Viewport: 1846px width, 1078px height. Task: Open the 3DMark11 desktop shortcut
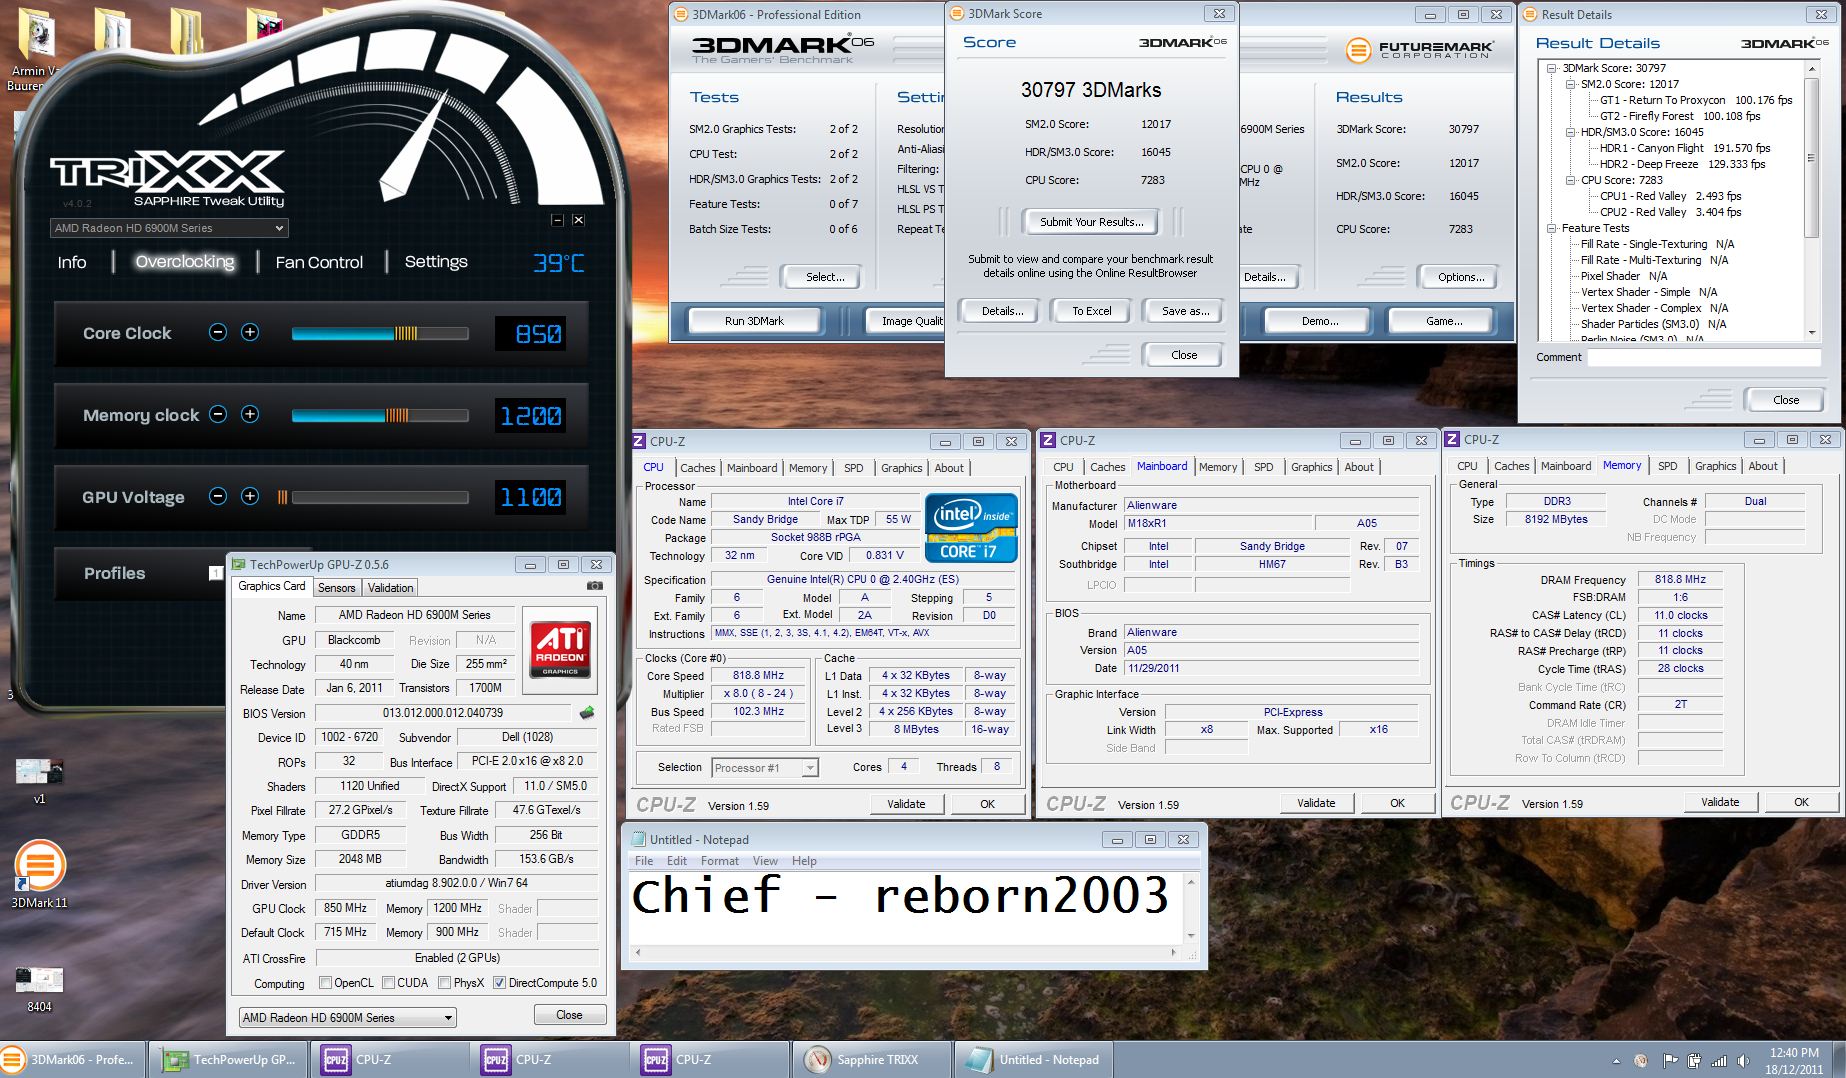(39, 873)
